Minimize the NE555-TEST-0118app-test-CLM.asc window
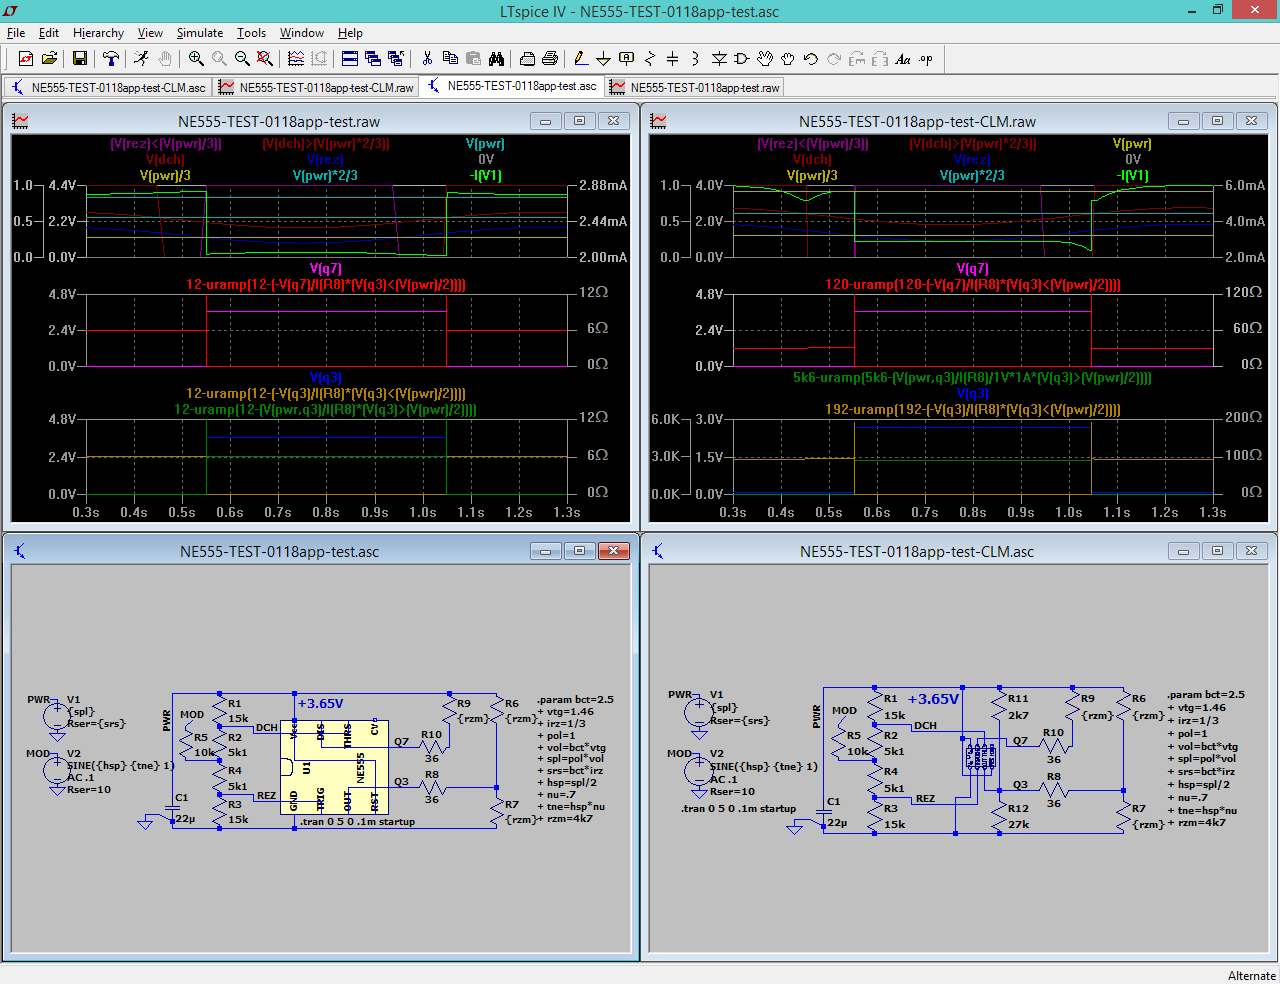The image size is (1280, 984). [x=1183, y=551]
